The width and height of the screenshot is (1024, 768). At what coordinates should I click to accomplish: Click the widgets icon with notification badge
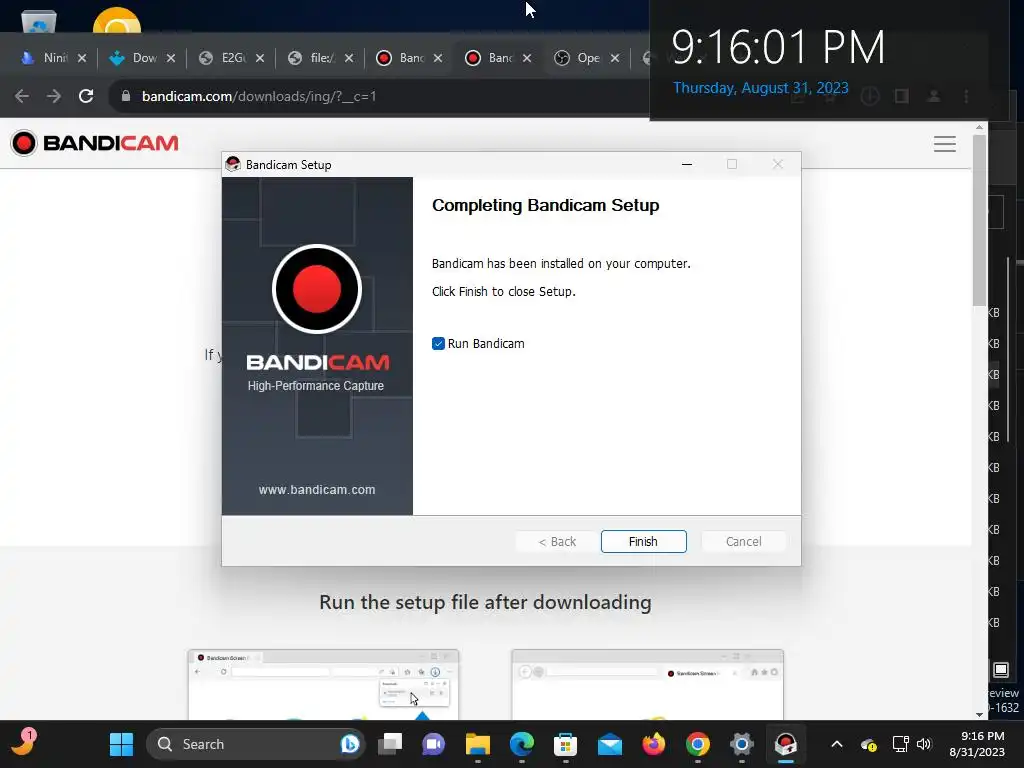(24, 743)
